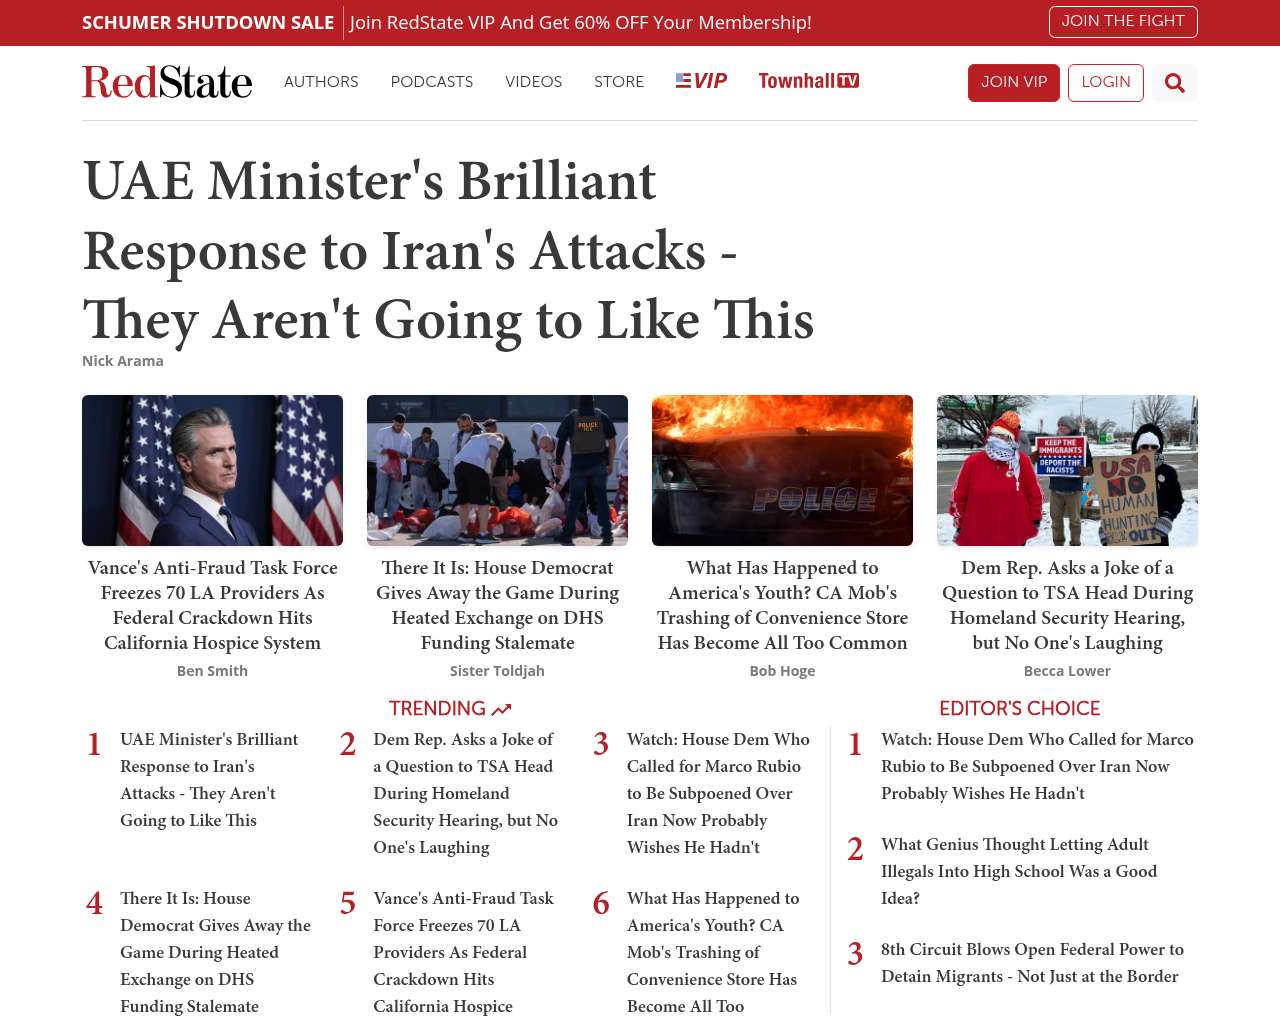Viewport: 1280px width, 1024px height.
Task: Open the DHS funding stalemate article image
Action: tap(497, 470)
